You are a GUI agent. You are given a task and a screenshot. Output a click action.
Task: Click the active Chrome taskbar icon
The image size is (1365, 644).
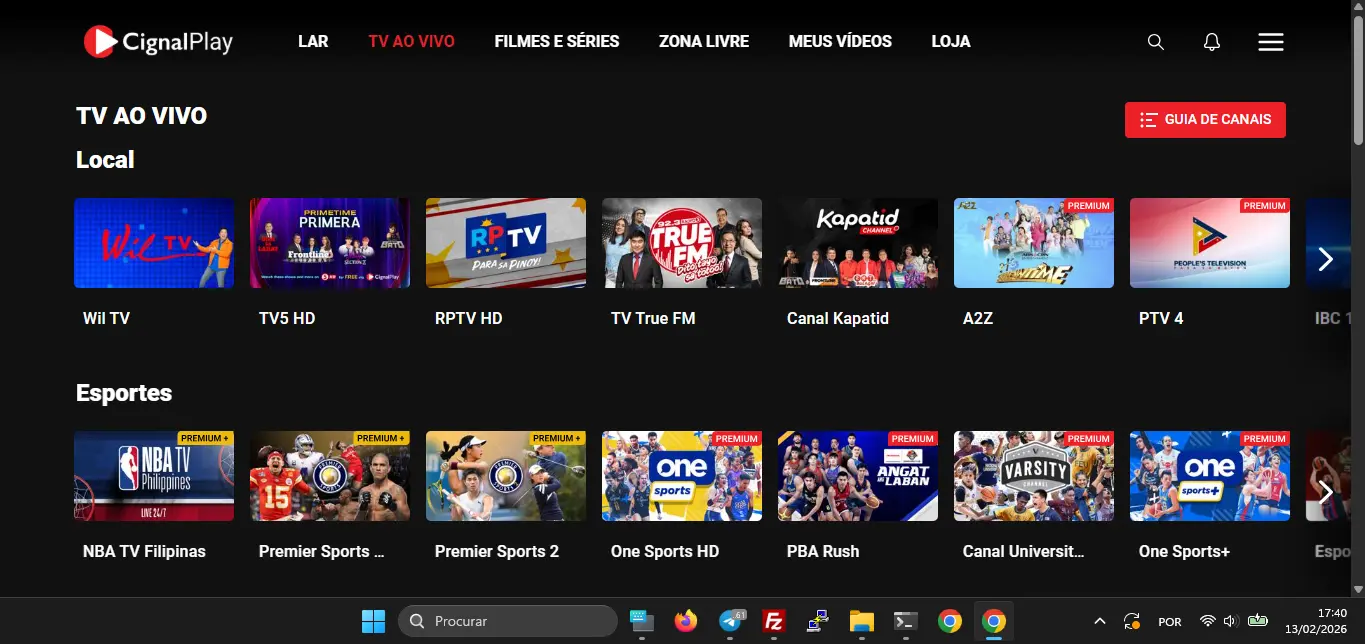(993, 621)
